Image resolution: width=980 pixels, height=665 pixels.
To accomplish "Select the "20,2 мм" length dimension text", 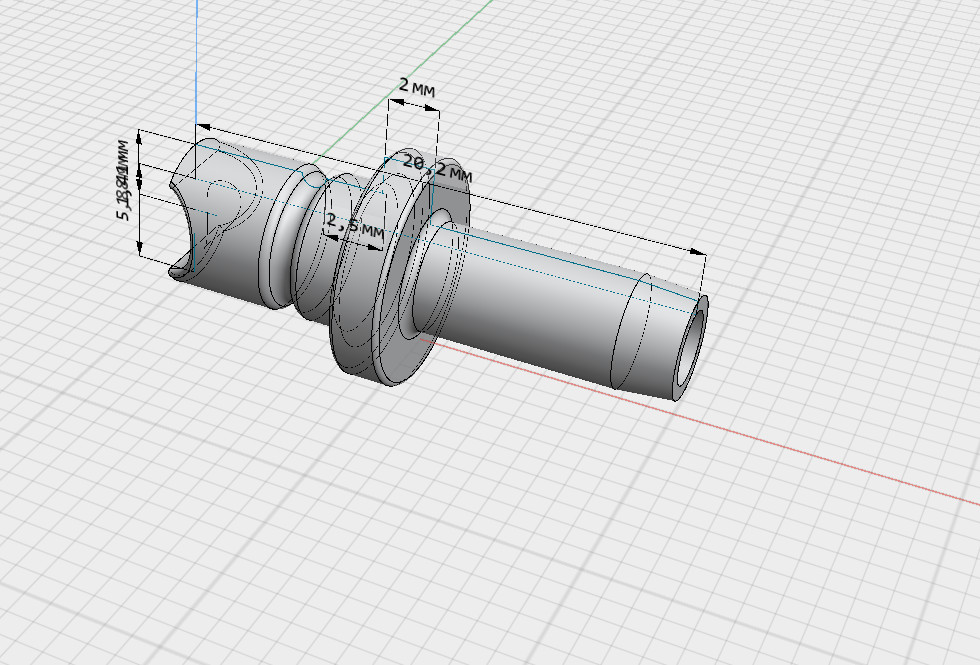I will pos(437,167).
